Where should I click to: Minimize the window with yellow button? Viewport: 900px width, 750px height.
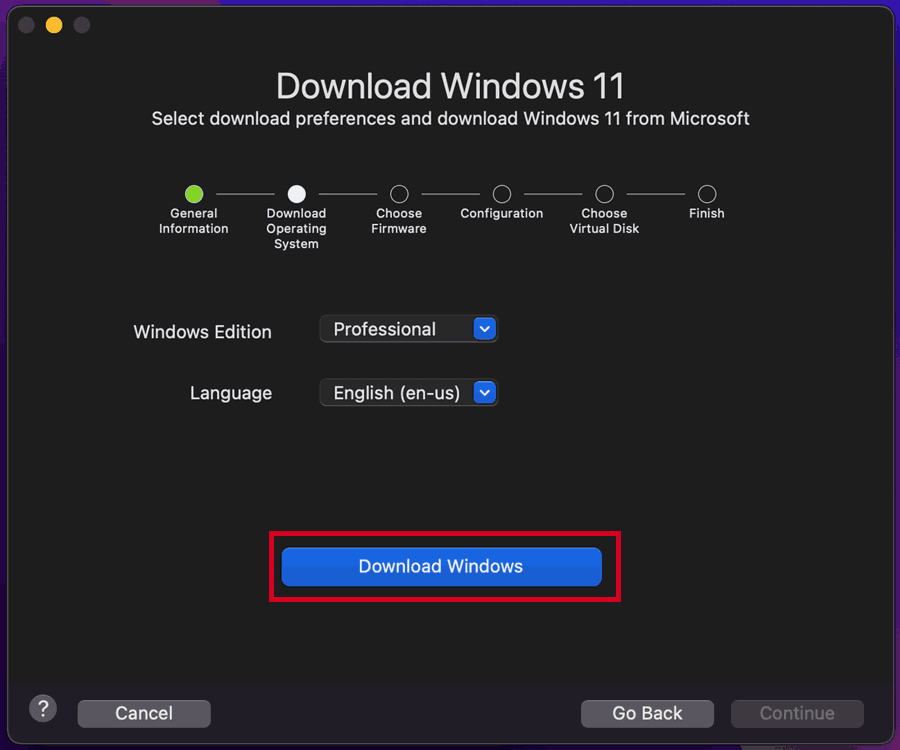coord(54,25)
